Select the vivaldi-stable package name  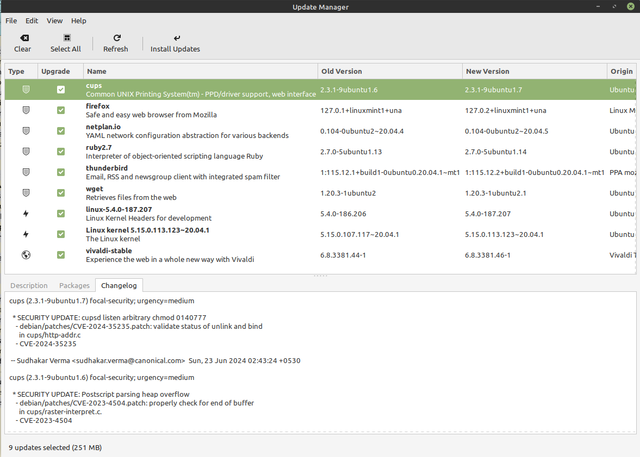tap(109, 251)
